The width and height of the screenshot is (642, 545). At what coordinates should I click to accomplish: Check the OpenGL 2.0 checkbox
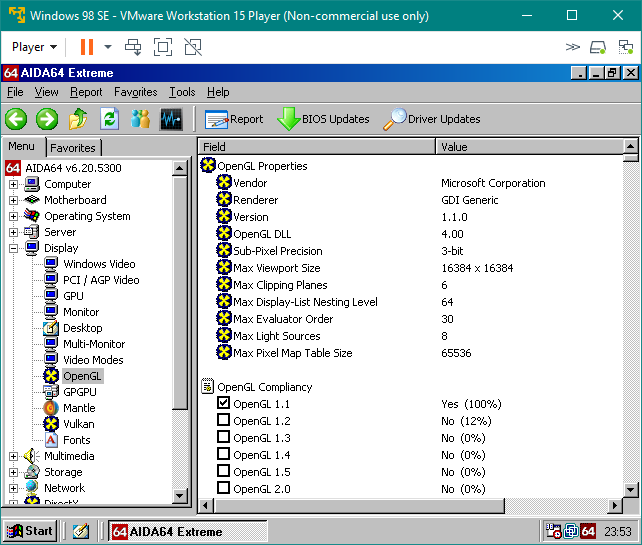point(224,489)
